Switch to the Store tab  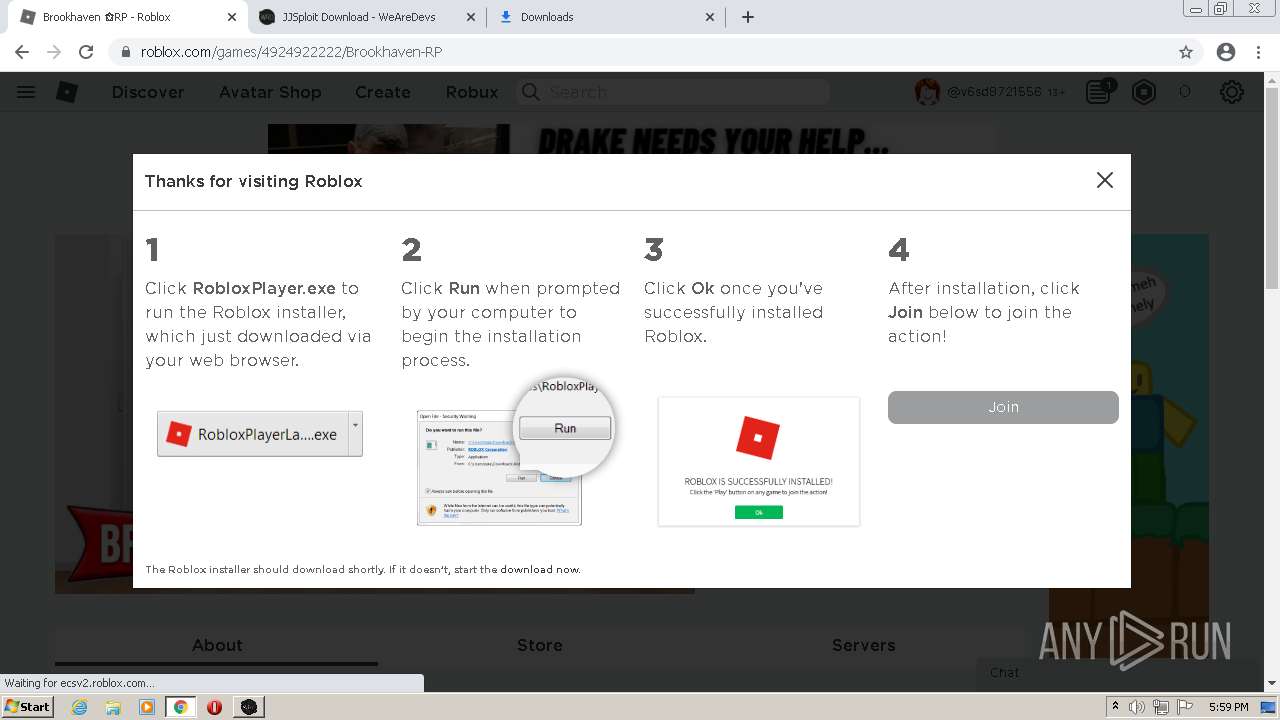(540, 646)
